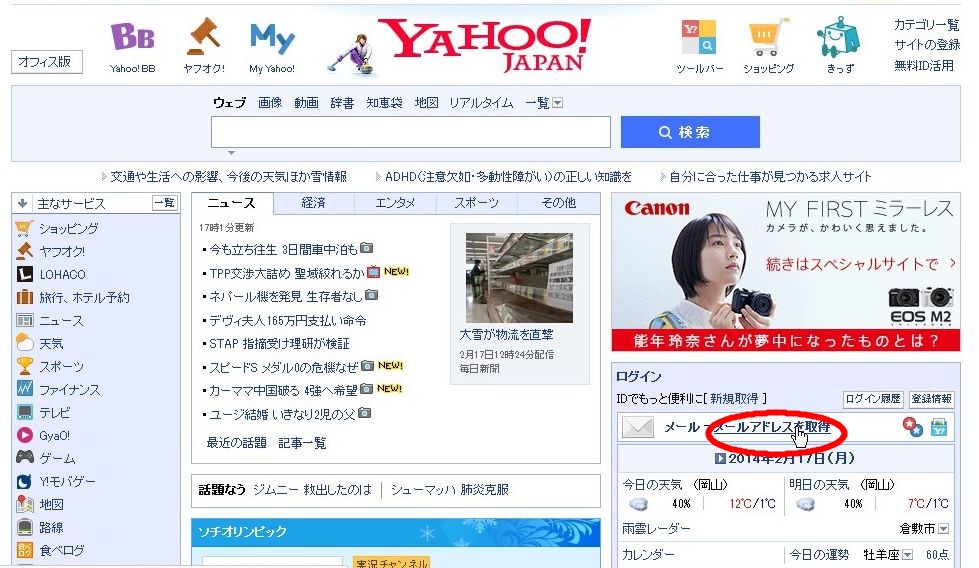The height and width of the screenshot is (568, 979).
Task: Open the カテゴリ一覧 link
Action: click(x=926, y=25)
